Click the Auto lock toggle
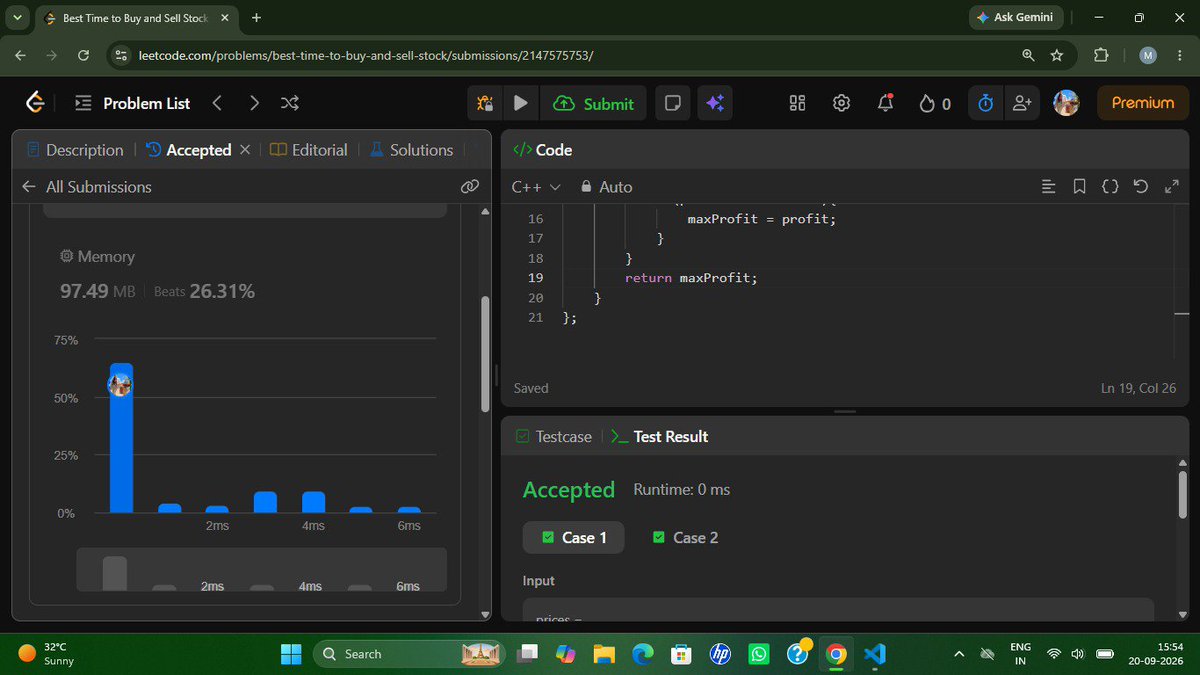 click(605, 187)
